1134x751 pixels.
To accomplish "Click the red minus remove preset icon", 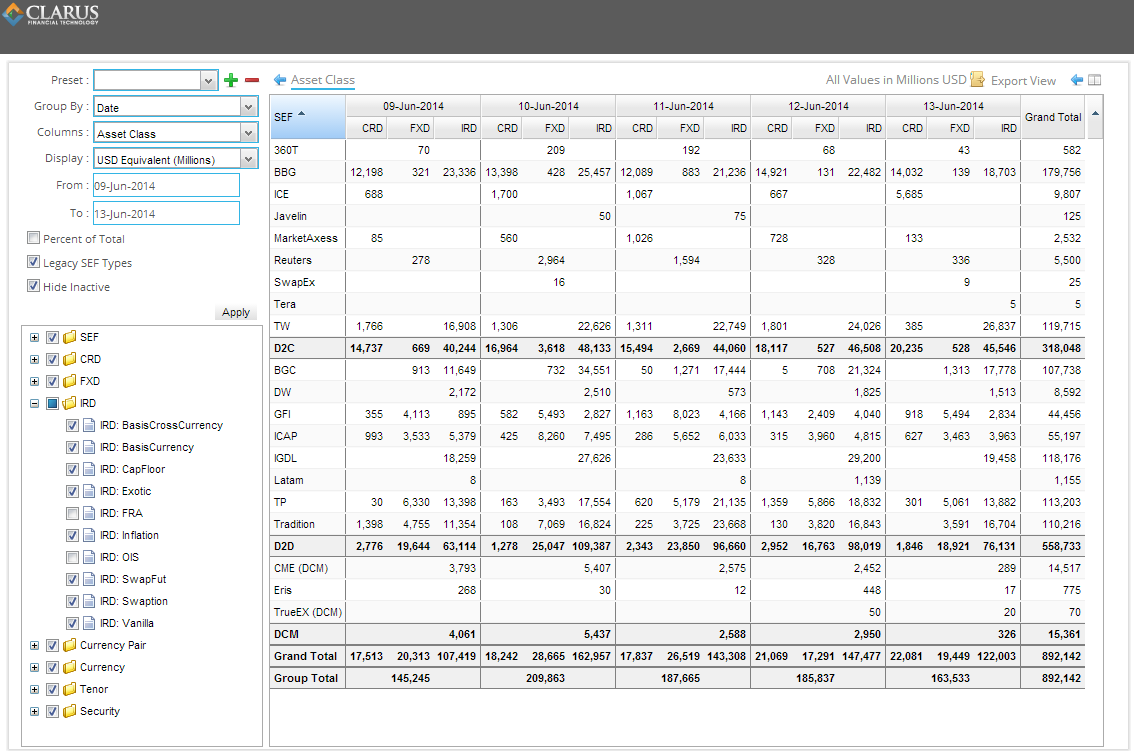I will click(252, 80).
